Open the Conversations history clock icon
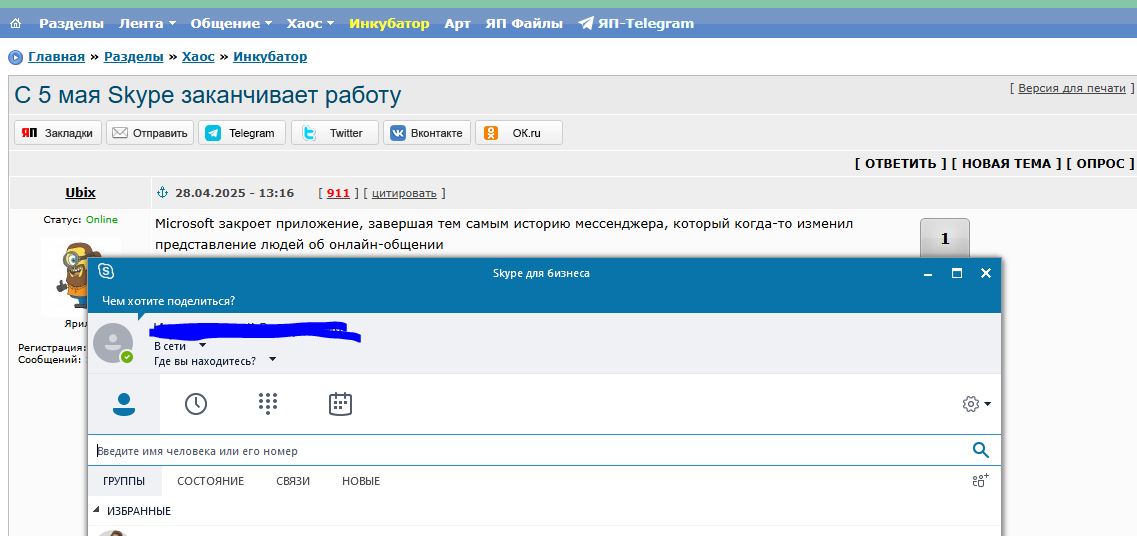Image resolution: width=1137 pixels, height=536 pixels. pyautogui.click(x=196, y=404)
